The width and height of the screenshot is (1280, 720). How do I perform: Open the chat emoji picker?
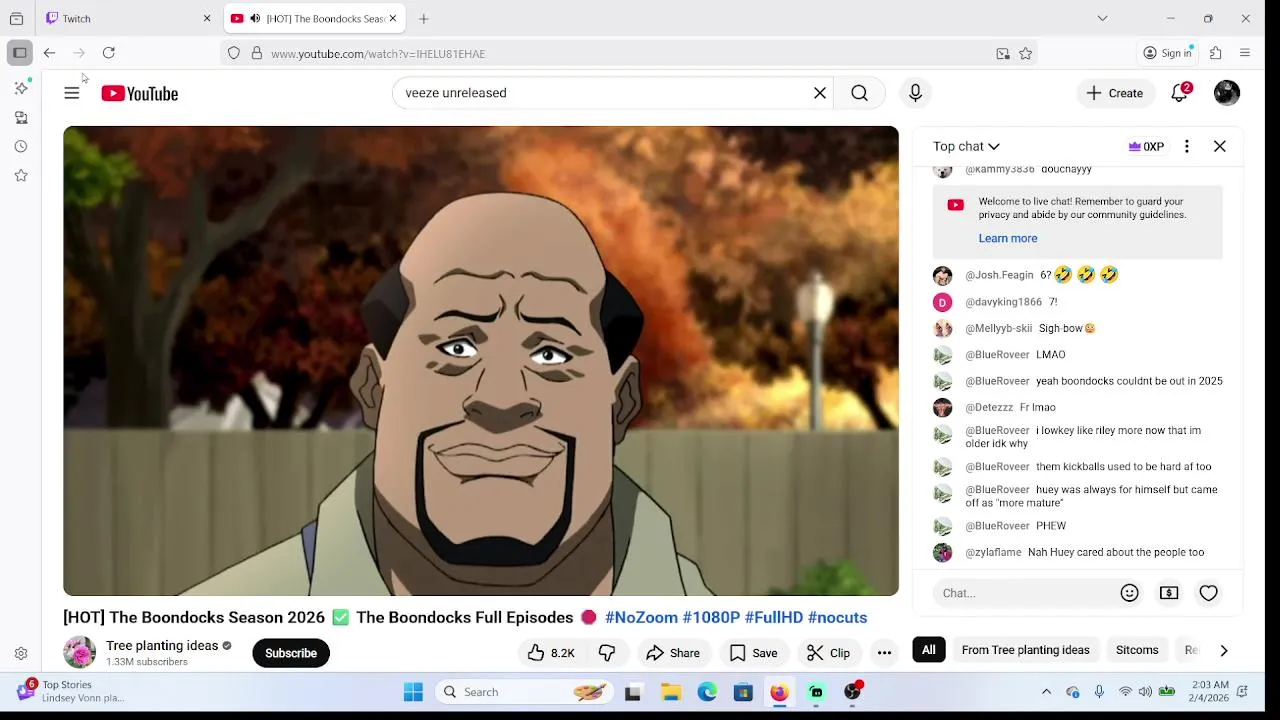1130,593
